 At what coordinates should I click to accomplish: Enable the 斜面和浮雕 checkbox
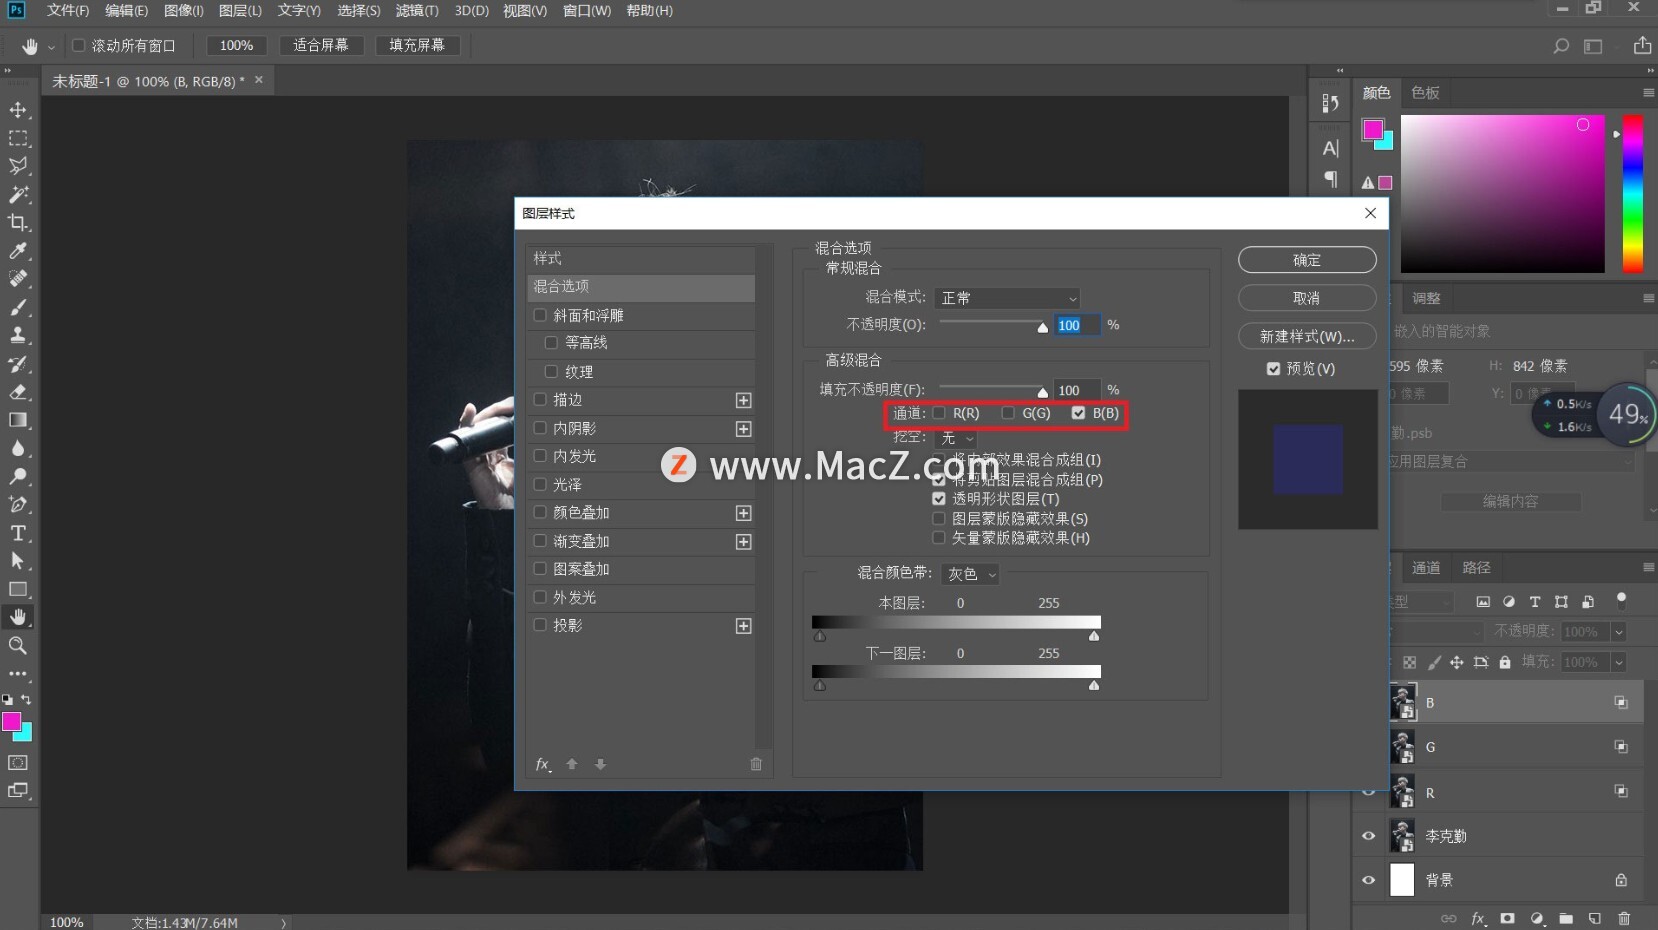540,315
